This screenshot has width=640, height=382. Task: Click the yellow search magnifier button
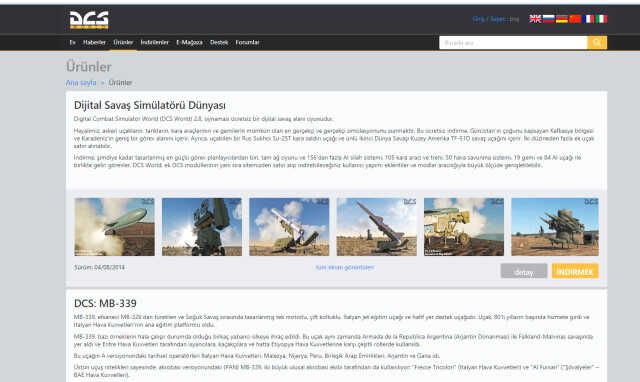pos(597,42)
